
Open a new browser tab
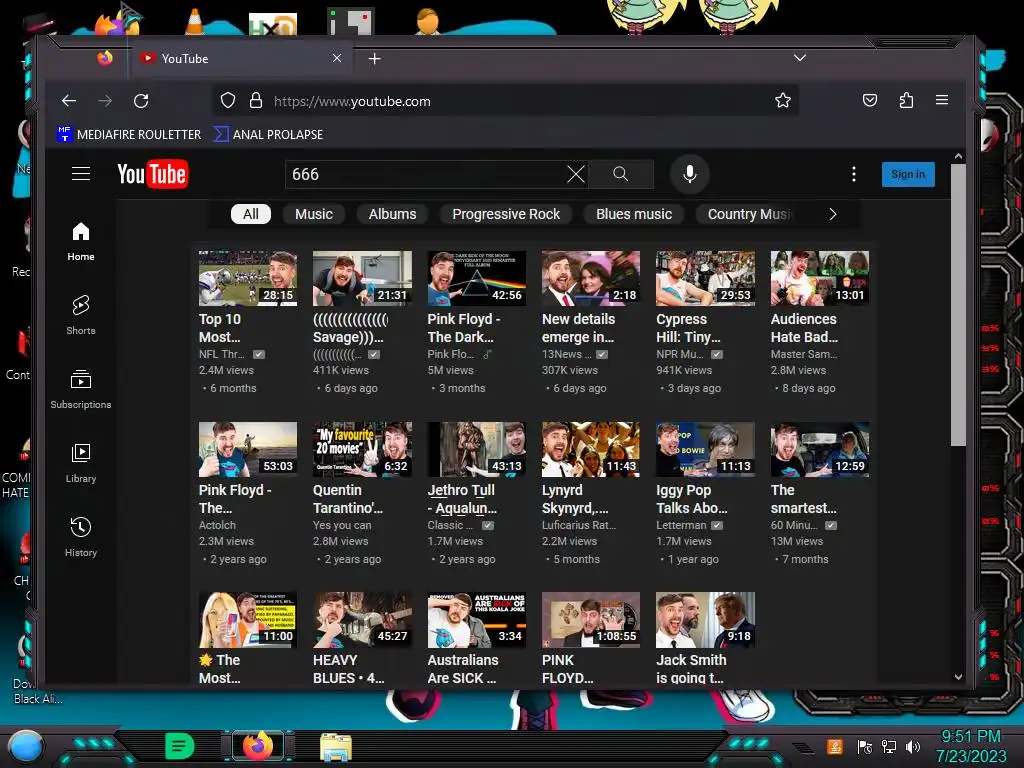(374, 59)
